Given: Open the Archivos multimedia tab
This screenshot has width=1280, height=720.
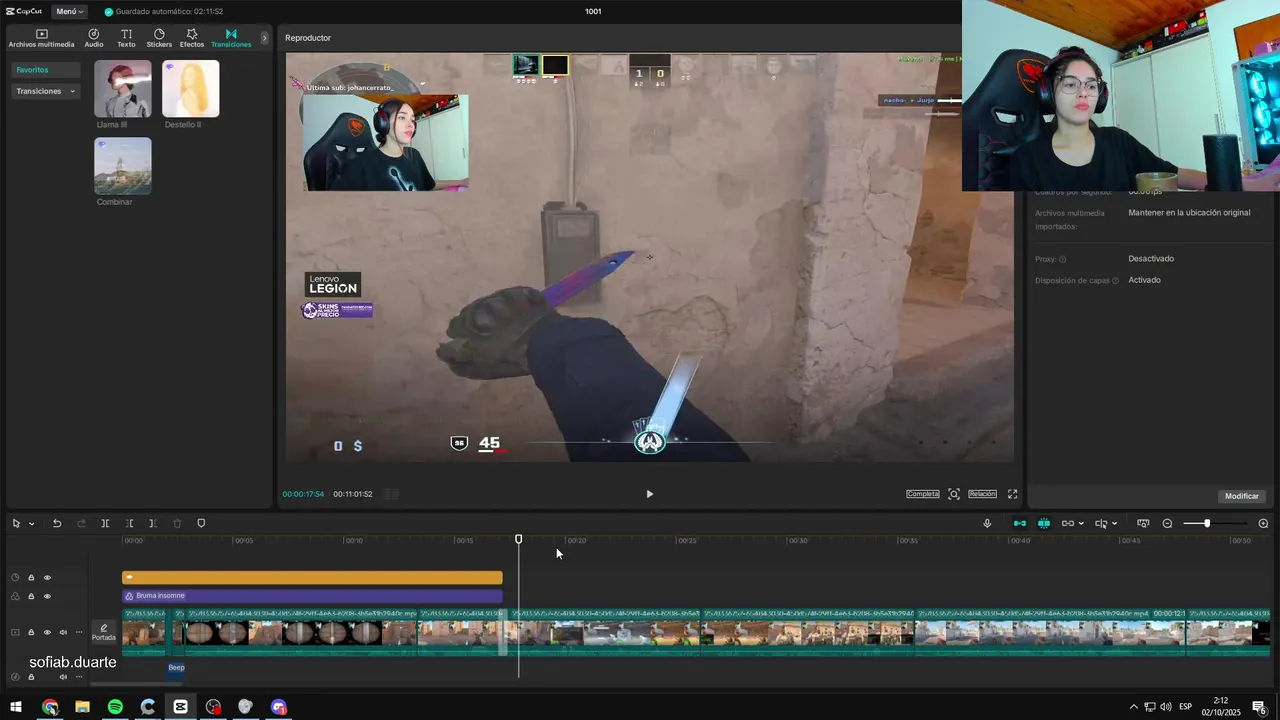Looking at the screenshot, I should tap(41, 38).
